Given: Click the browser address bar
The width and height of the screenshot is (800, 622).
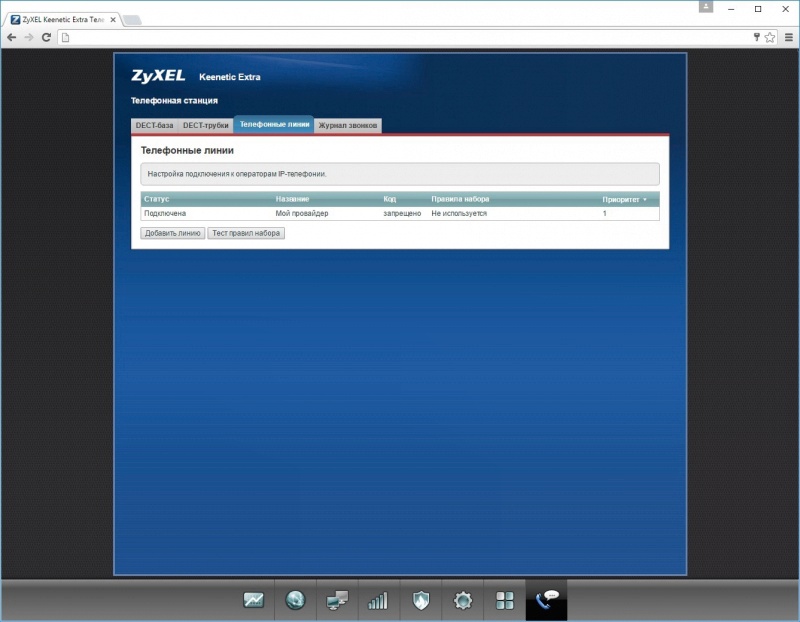Looking at the screenshot, I should (400, 37).
